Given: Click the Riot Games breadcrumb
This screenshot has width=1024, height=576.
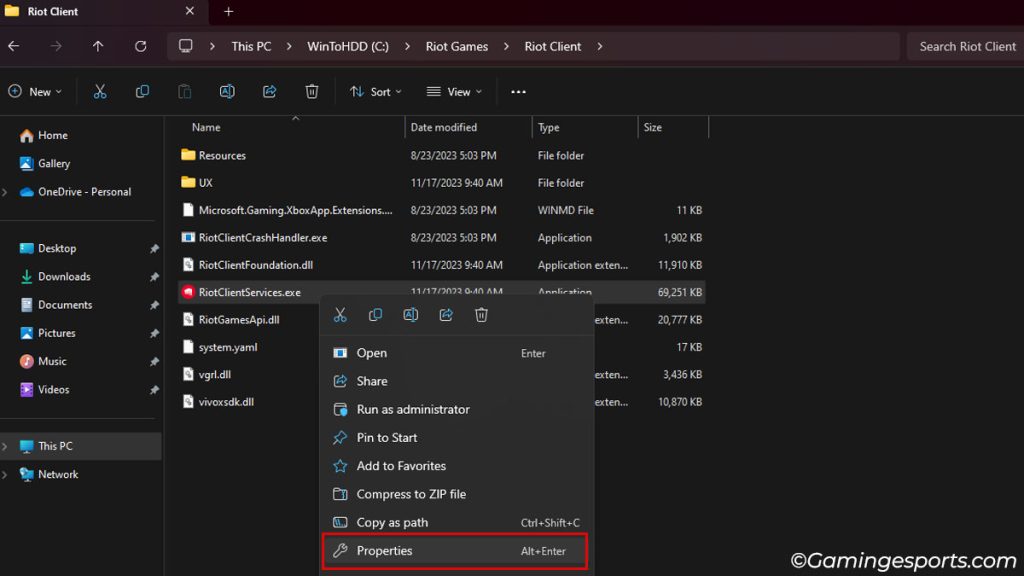Looking at the screenshot, I should pos(456,46).
